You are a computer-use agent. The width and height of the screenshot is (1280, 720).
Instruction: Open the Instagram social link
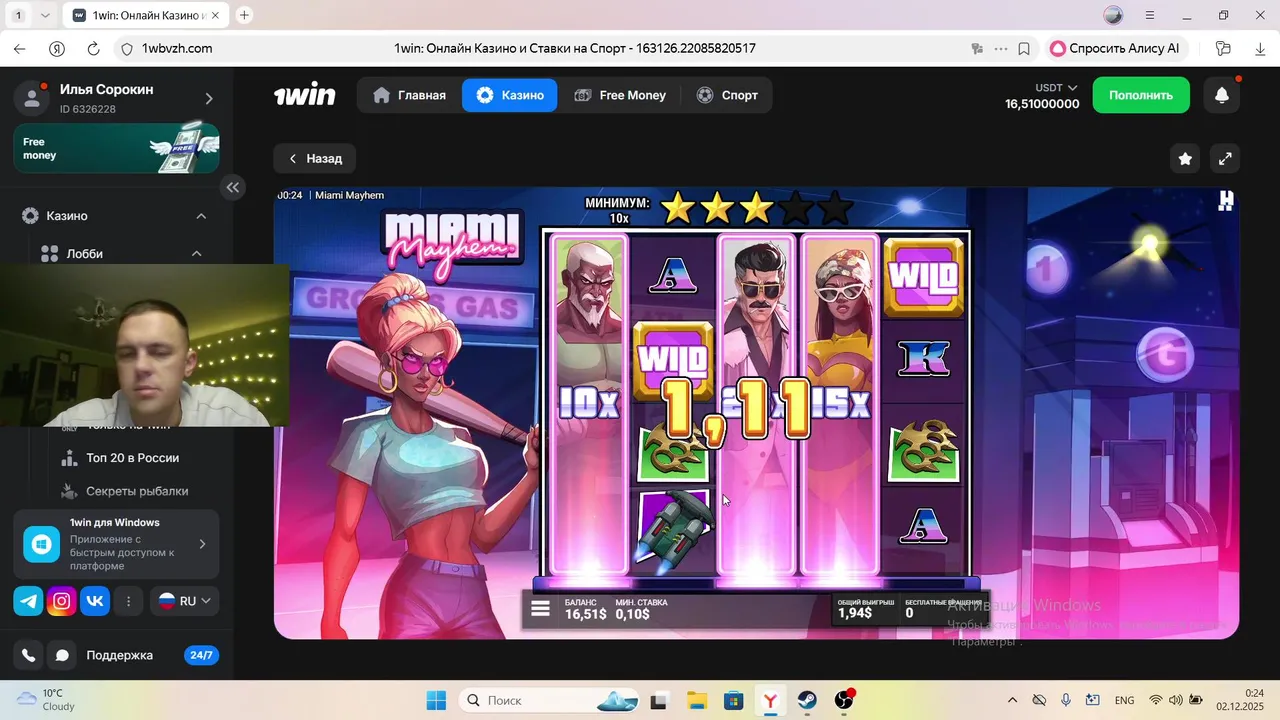click(62, 601)
